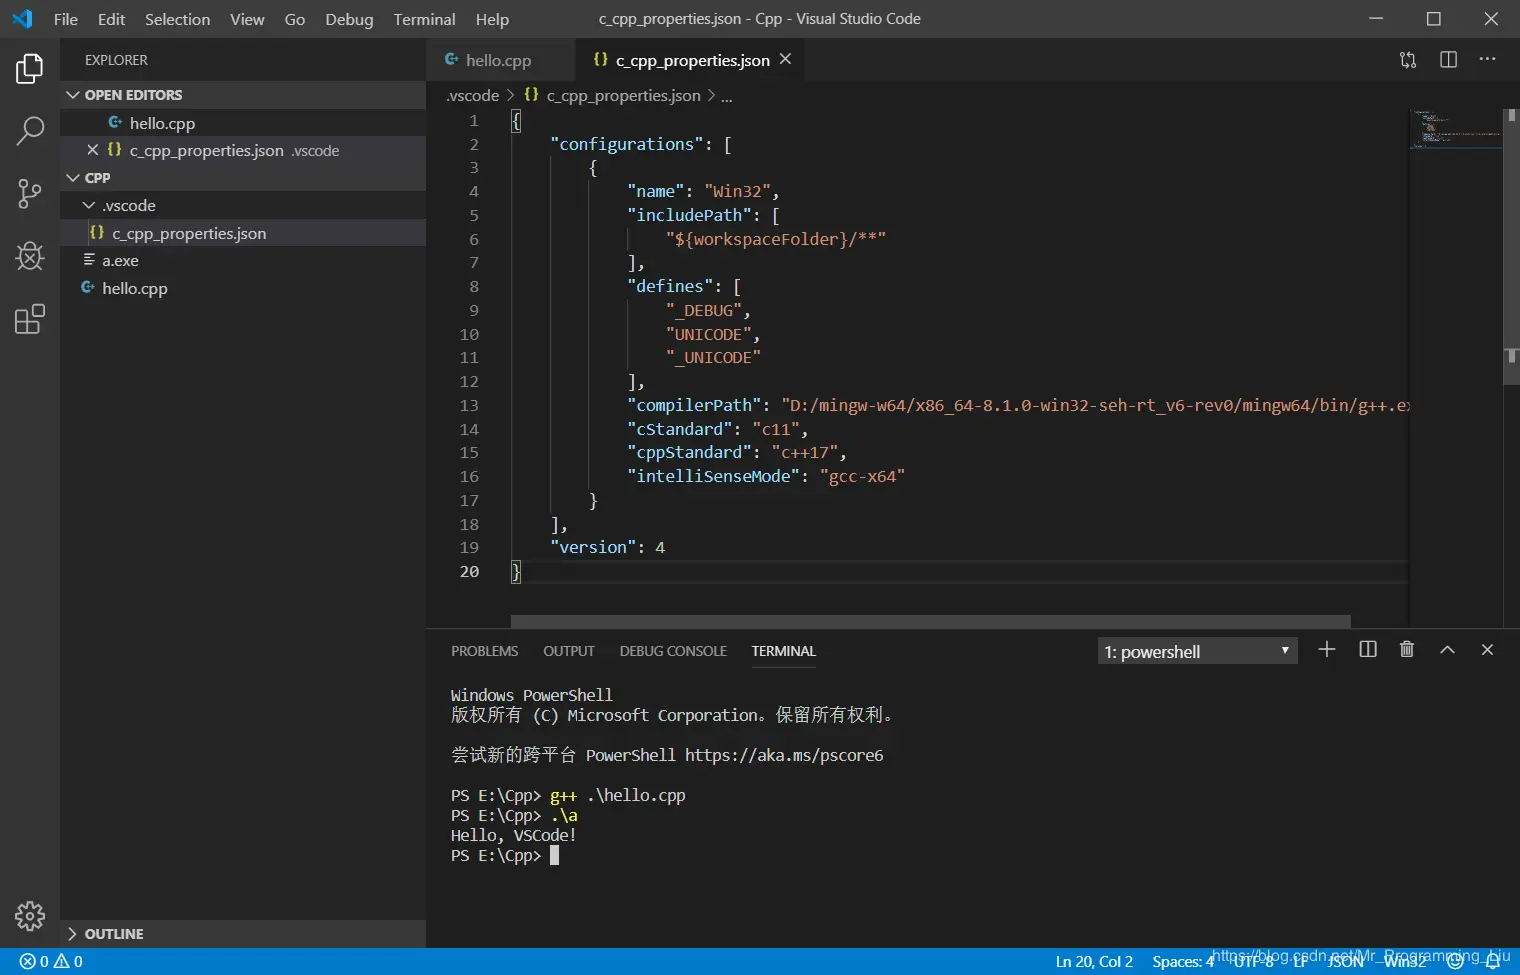Open the View menu
The height and width of the screenshot is (975, 1520).
[x=247, y=19]
